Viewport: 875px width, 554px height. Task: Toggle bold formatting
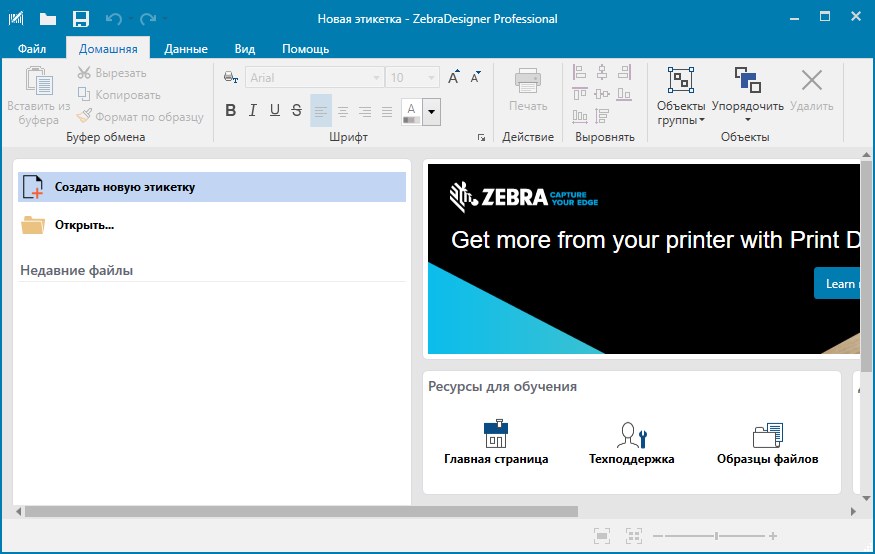pyautogui.click(x=230, y=110)
